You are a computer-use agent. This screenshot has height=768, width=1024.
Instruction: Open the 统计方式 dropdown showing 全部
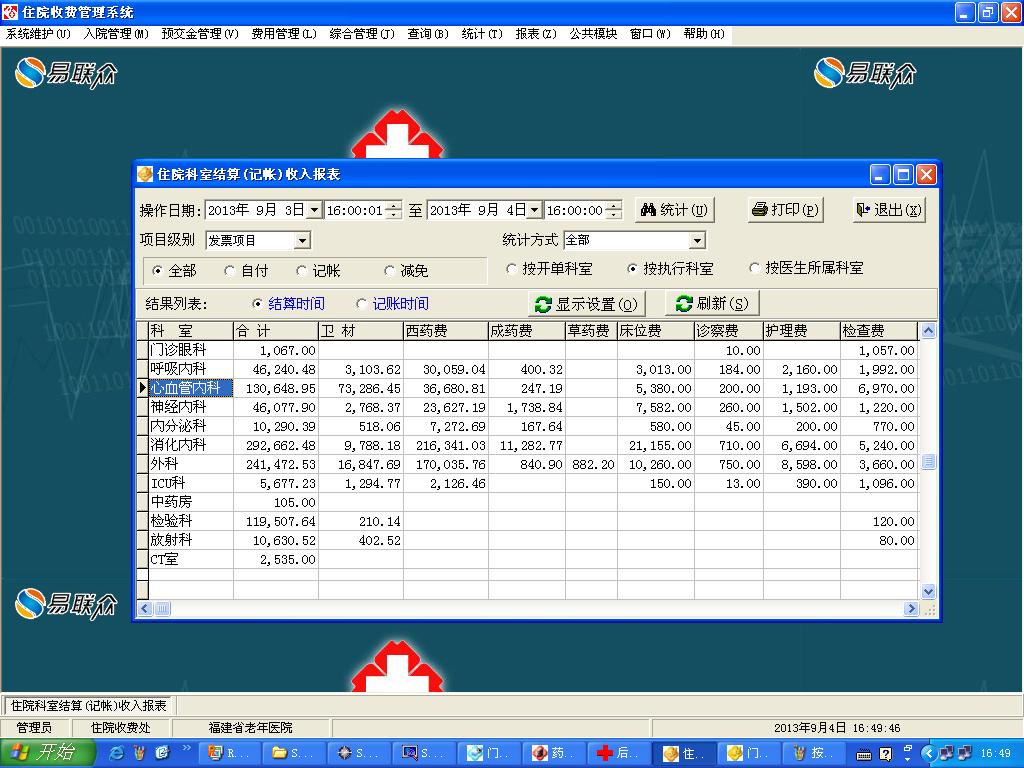697,241
